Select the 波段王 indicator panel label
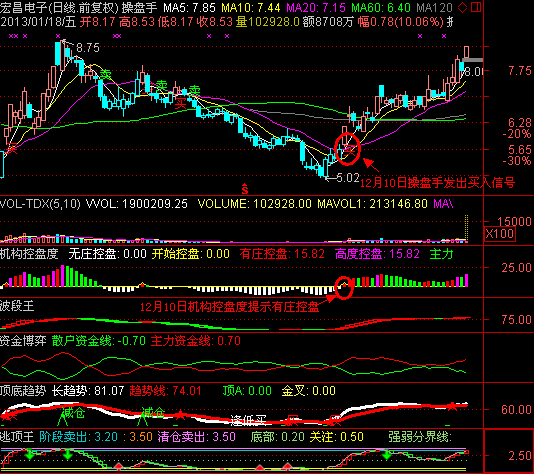The image size is (534, 474). click(x=17, y=306)
